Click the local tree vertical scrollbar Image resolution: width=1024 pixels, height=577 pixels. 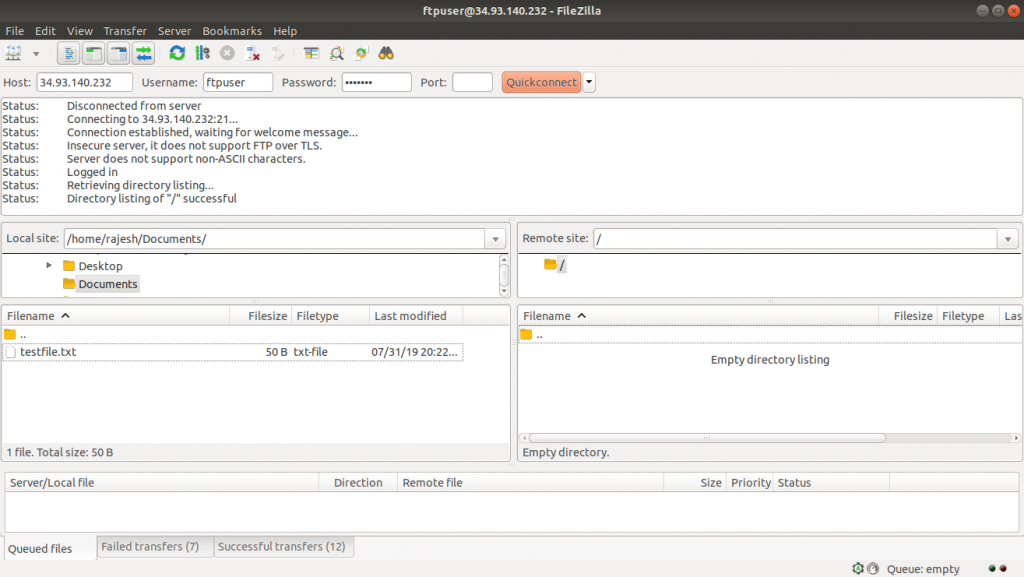504,275
